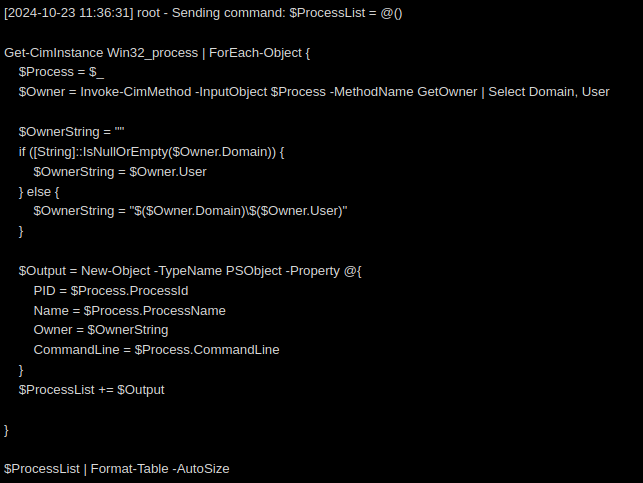Click the CommandLine property line
The width and height of the screenshot is (643, 483).
156,350
